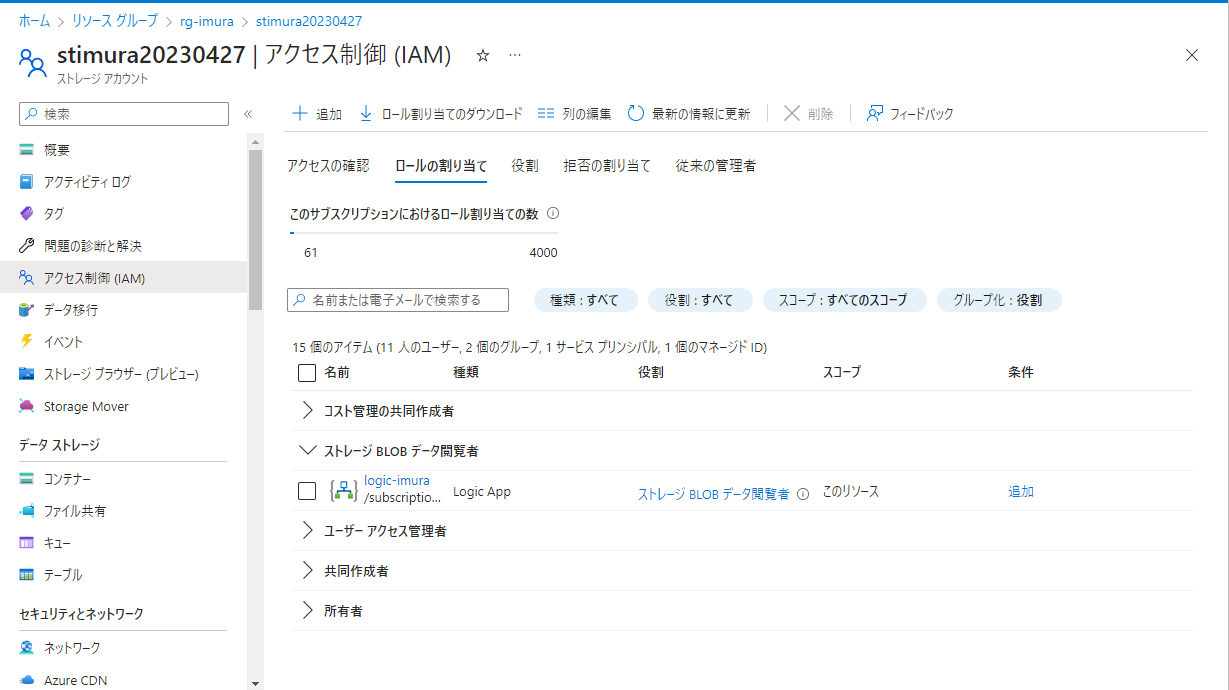
Task: Select the タグ tag icon
Action: [27, 214]
